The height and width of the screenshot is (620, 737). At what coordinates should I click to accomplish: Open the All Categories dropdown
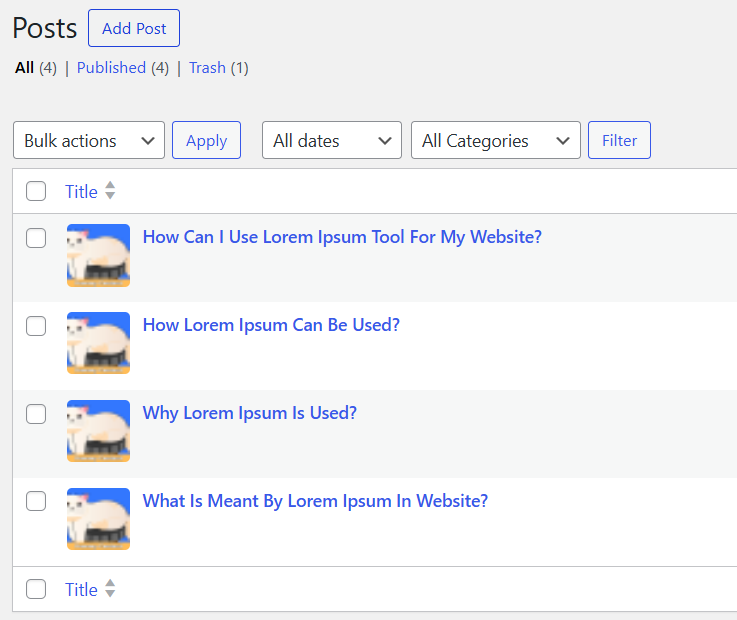[496, 141]
